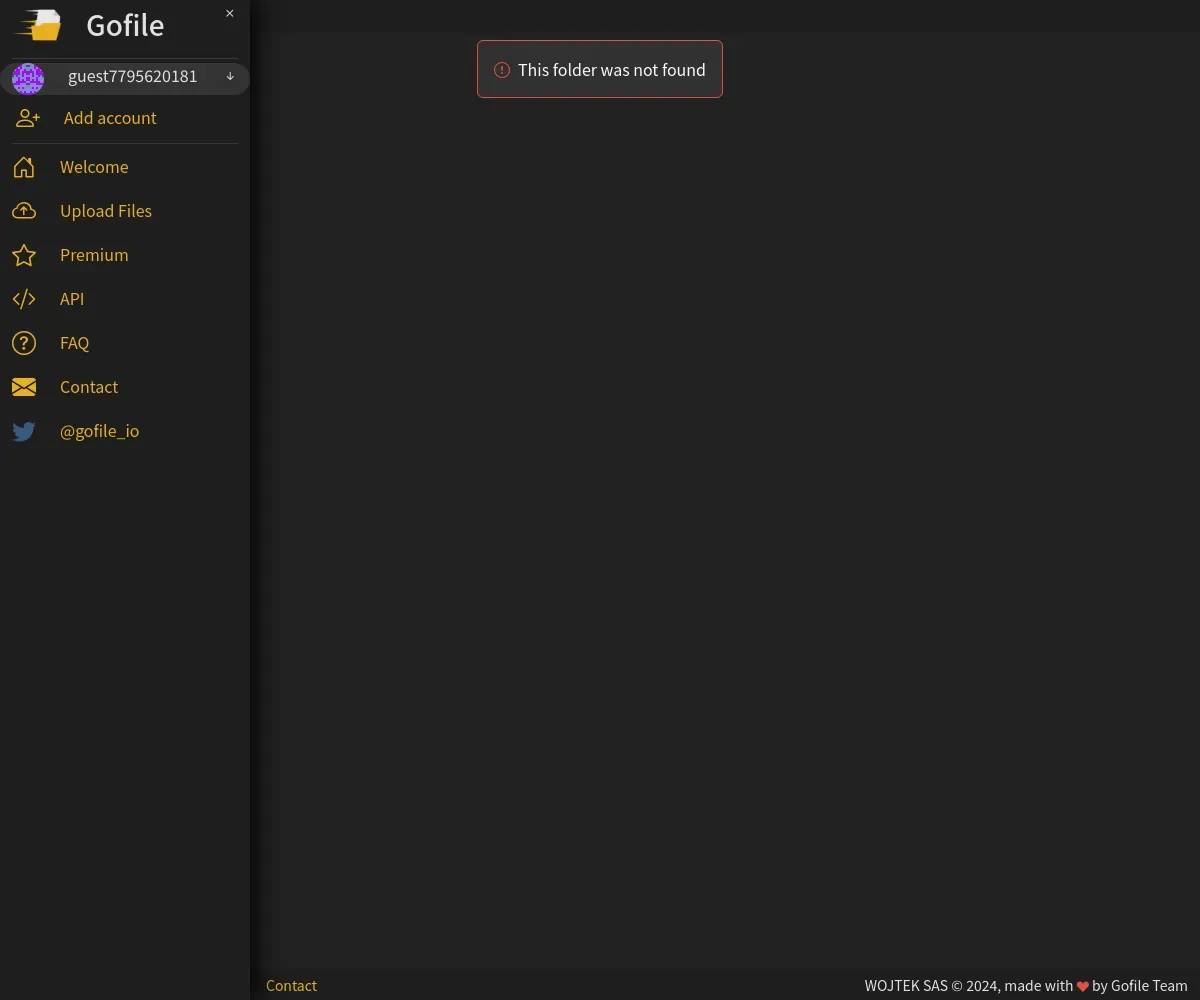Click the 'This folder was not found' message
This screenshot has height=1000, width=1200.
coord(612,70)
